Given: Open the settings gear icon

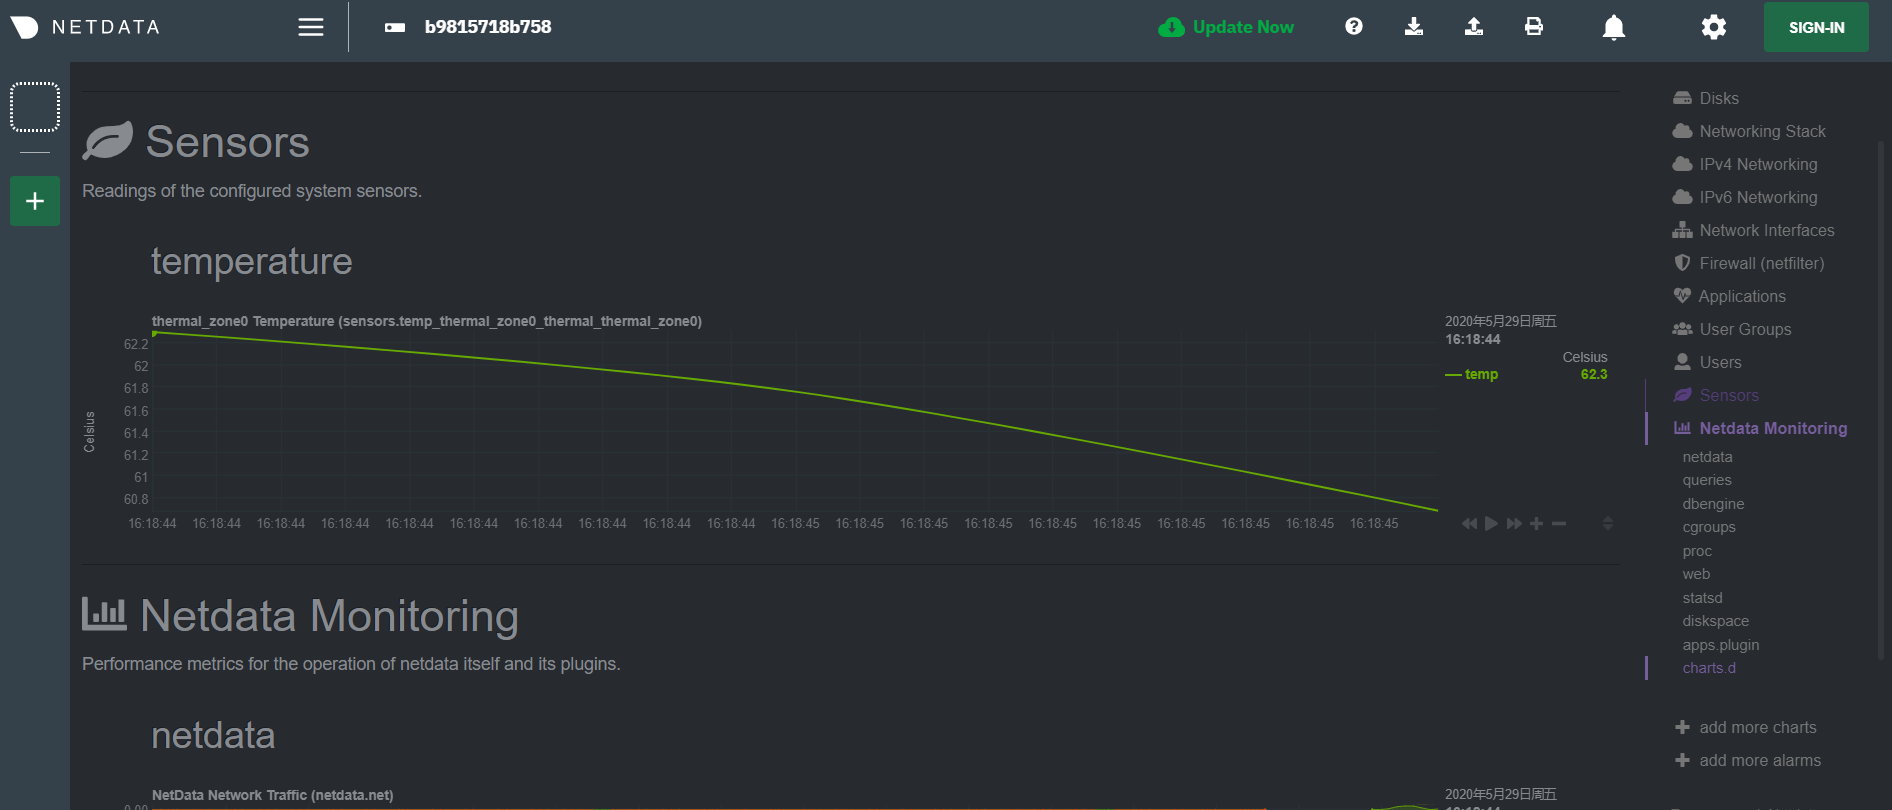Looking at the screenshot, I should [x=1714, y=27].
